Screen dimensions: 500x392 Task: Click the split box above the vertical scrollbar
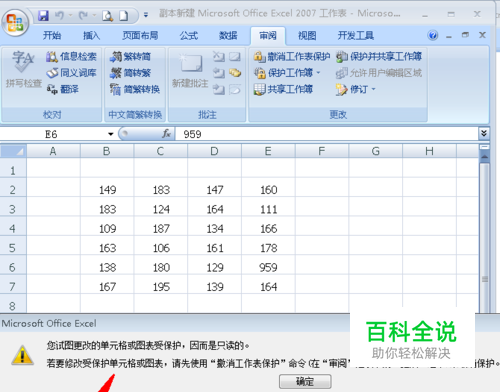(485, 147)
